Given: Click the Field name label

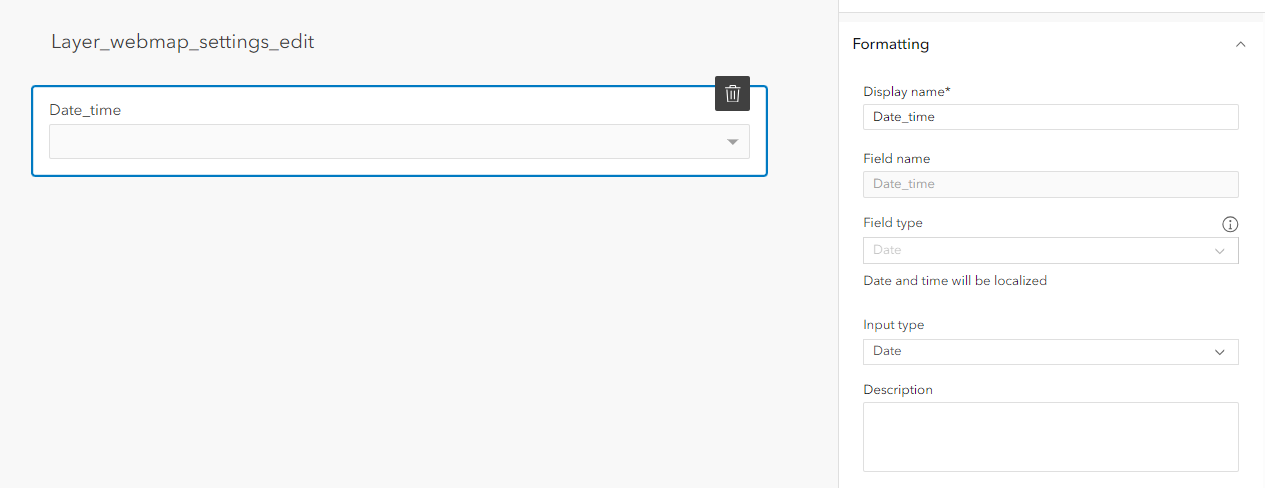Looking at the screenshot, I should [896, 159].
